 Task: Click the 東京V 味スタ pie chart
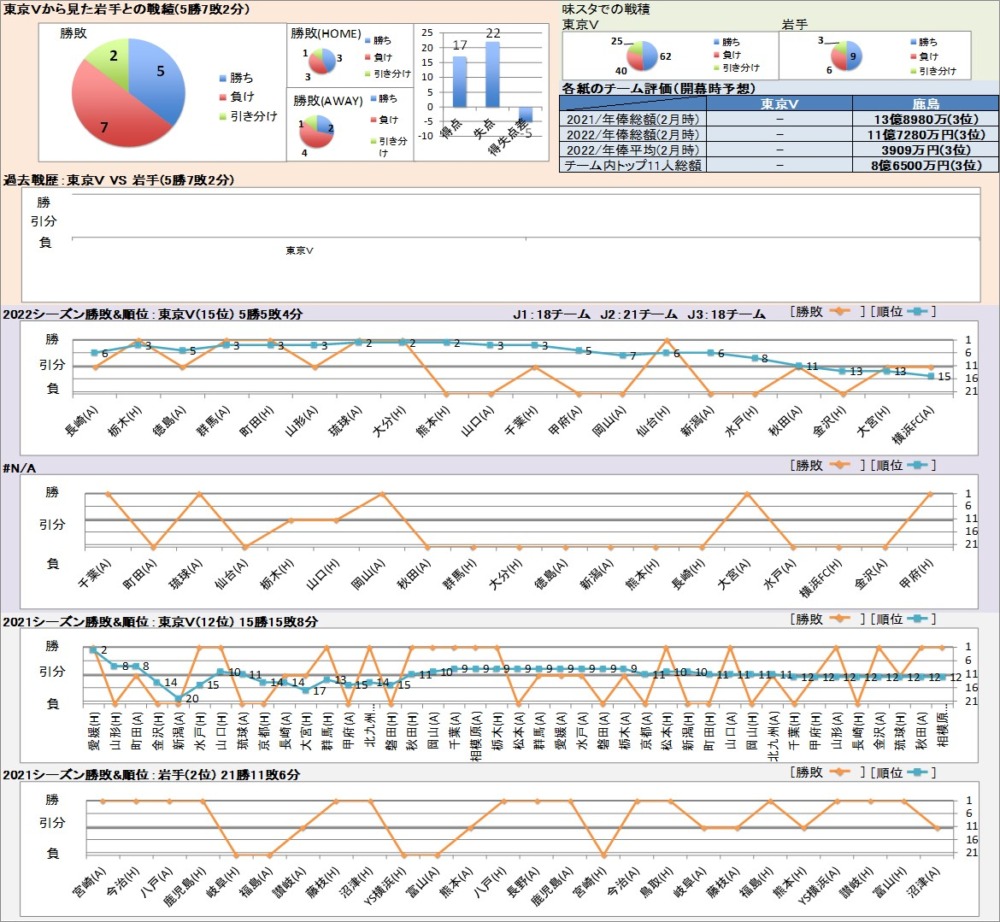click(641, 57)
